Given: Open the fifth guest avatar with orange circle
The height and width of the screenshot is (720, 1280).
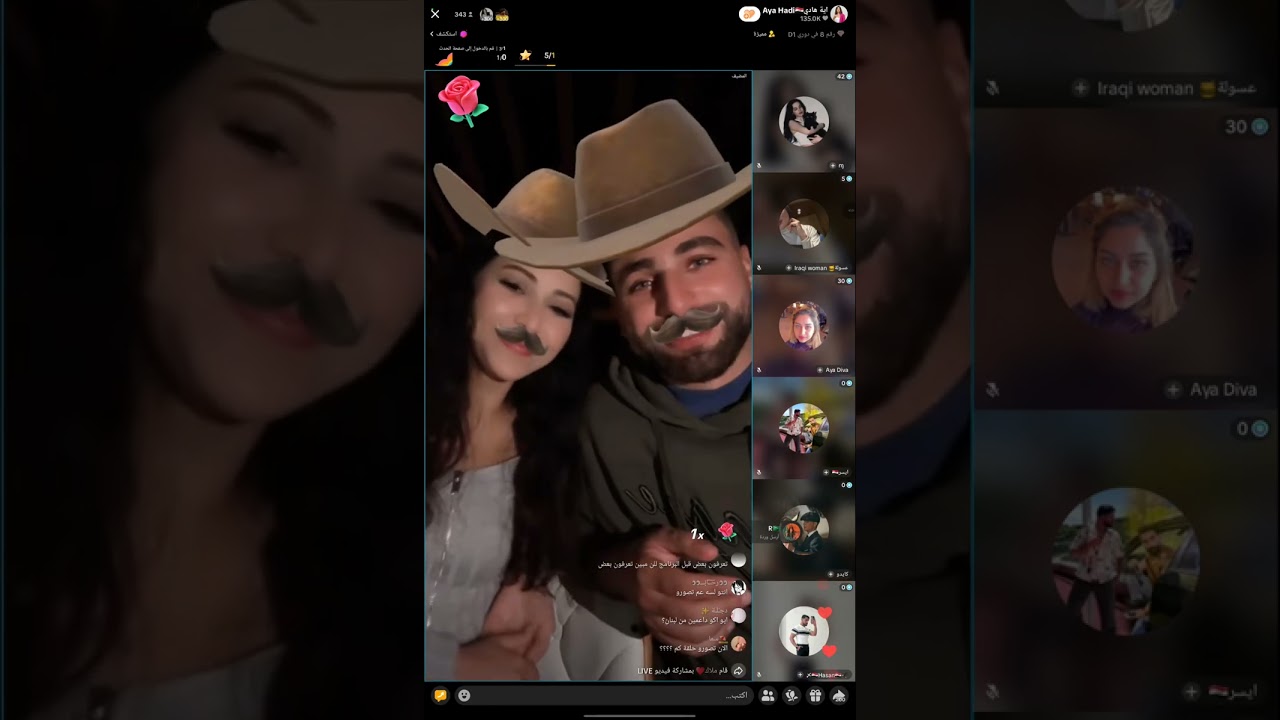Looking at the screenshot, I should point(804,530).
